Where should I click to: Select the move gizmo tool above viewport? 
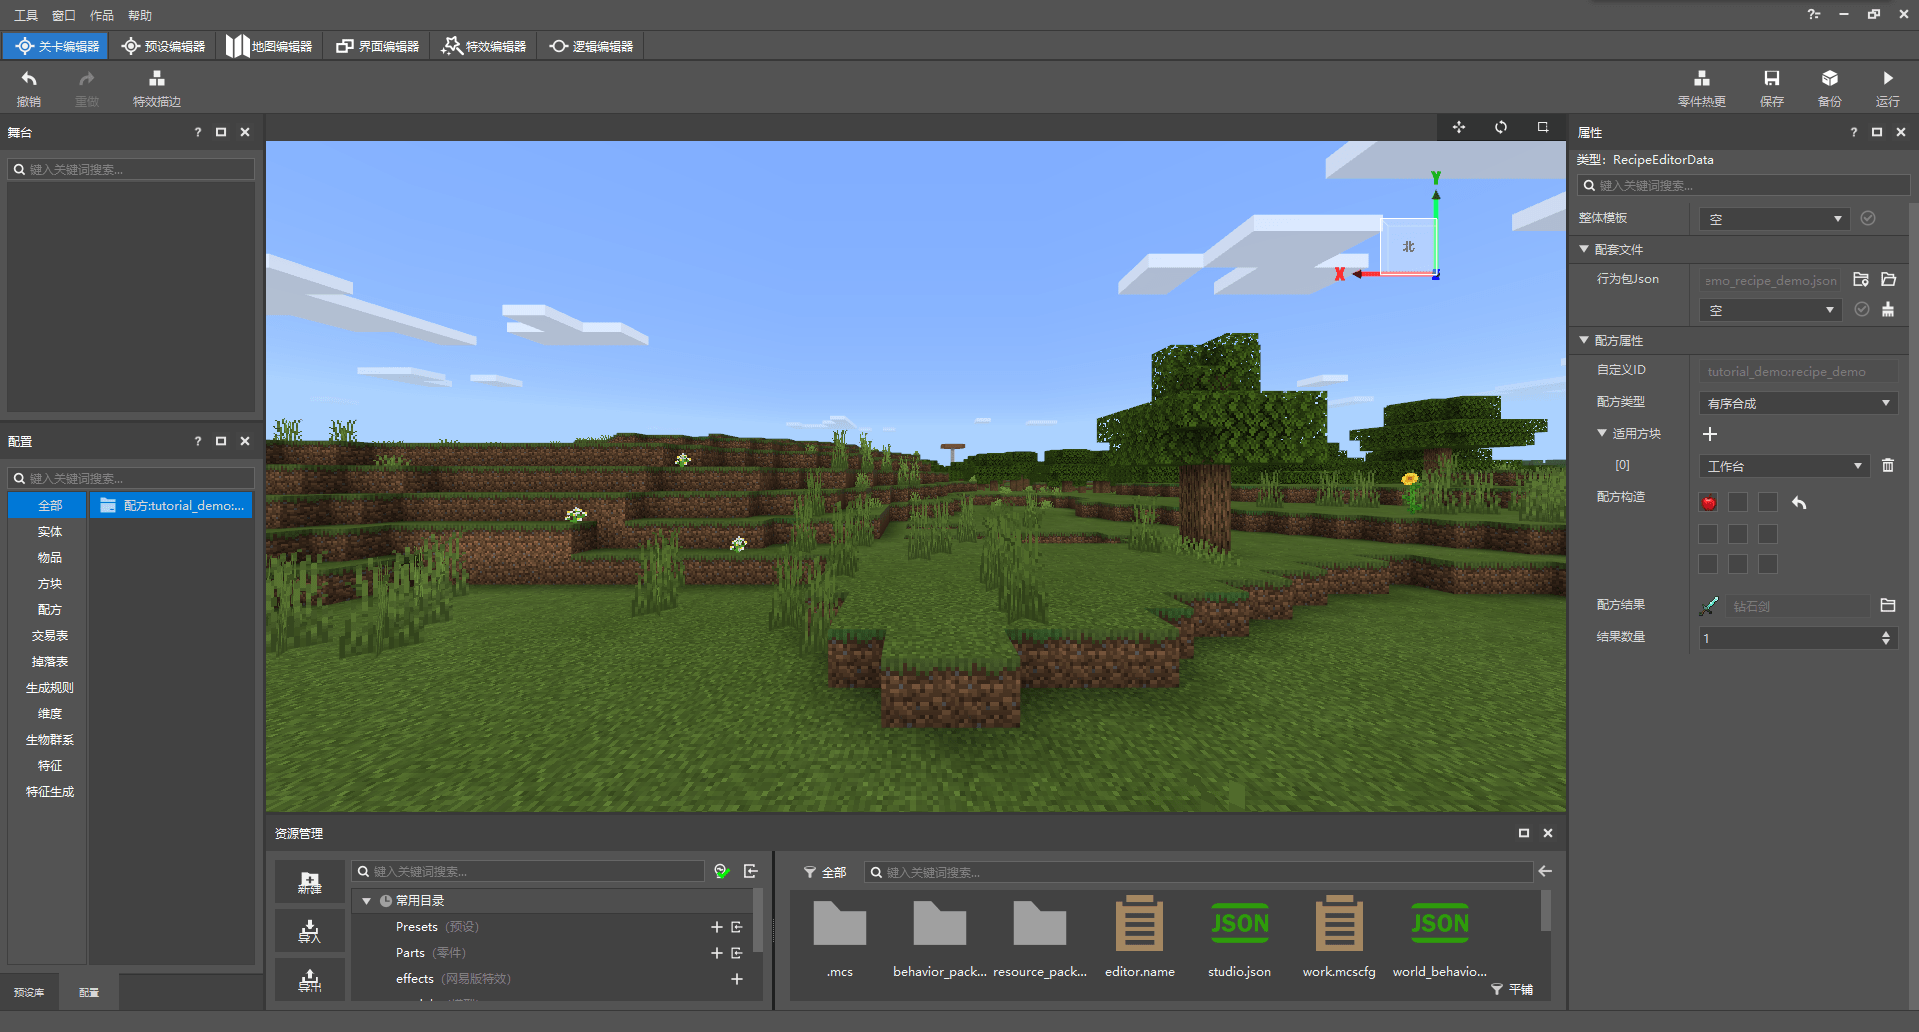pyautogui.click(x=1459, y=127)
